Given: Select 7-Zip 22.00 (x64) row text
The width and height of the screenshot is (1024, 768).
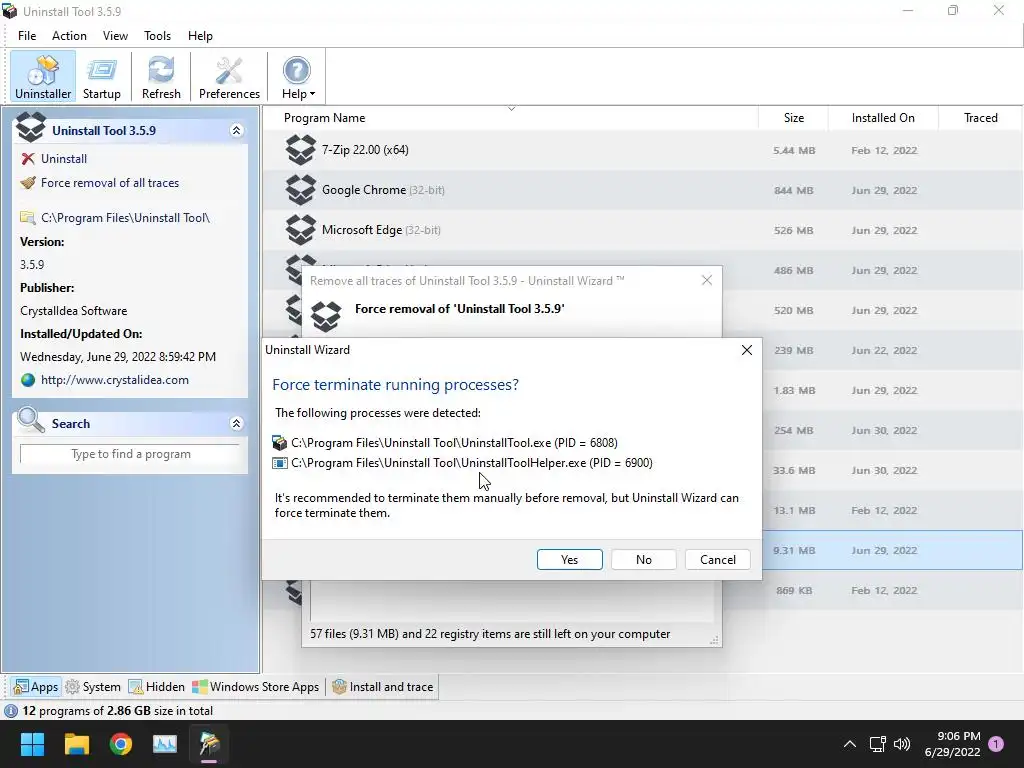Looking at the screenshot, I should (365, 150).
